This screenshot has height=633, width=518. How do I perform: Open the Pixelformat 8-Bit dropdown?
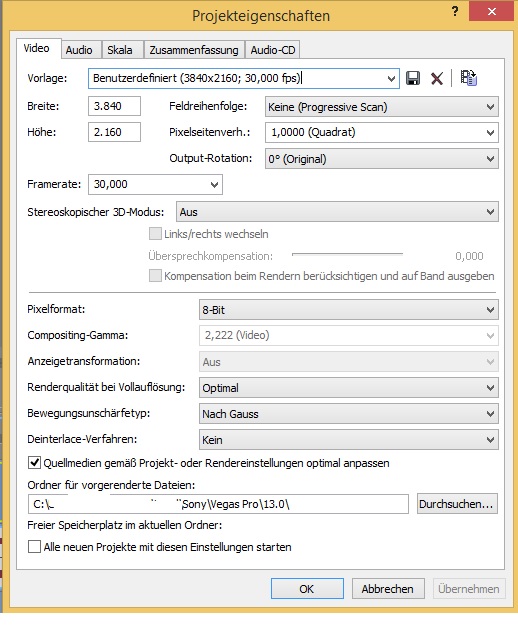click(349, 310)
